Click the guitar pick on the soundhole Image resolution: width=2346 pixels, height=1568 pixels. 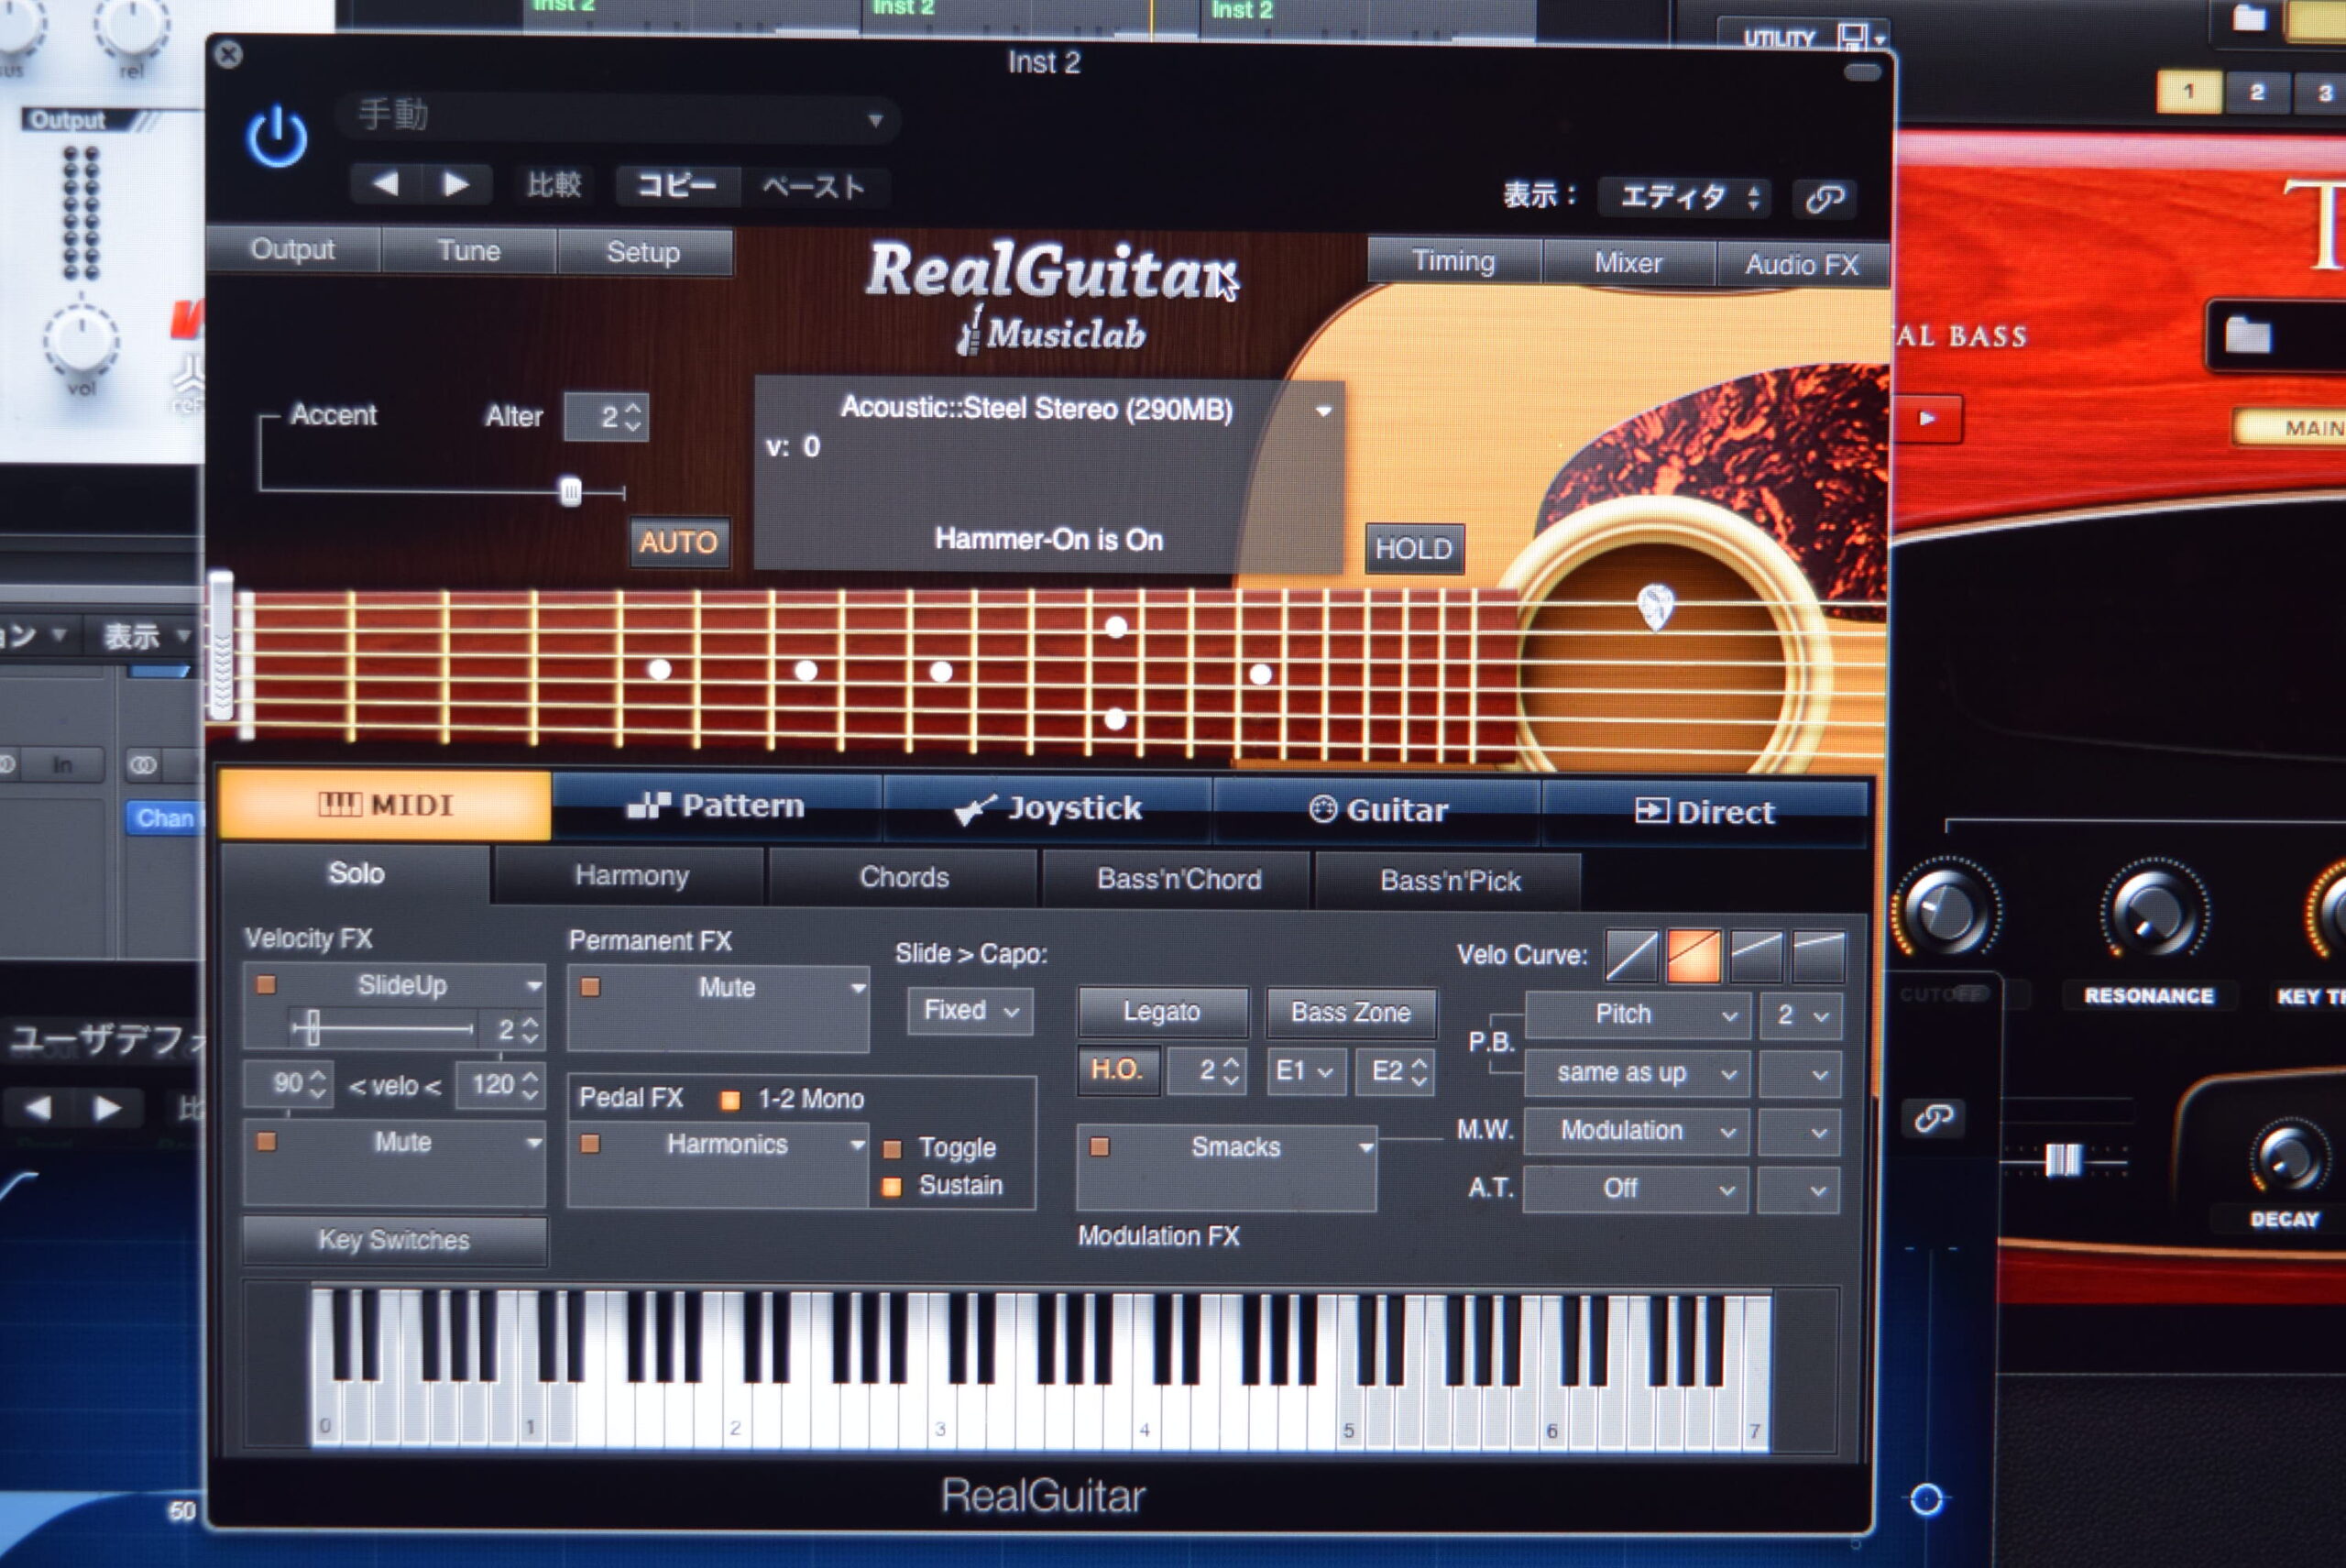(x=1655, y=606)
